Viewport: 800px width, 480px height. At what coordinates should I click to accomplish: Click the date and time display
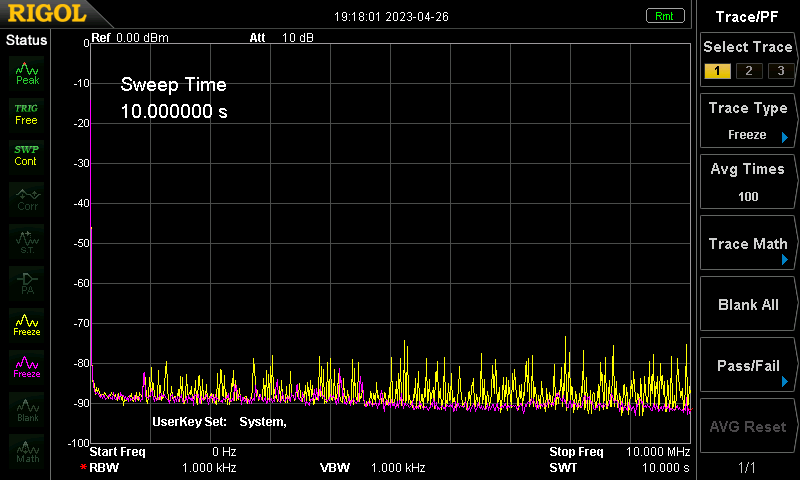click(x=391, y=17)
